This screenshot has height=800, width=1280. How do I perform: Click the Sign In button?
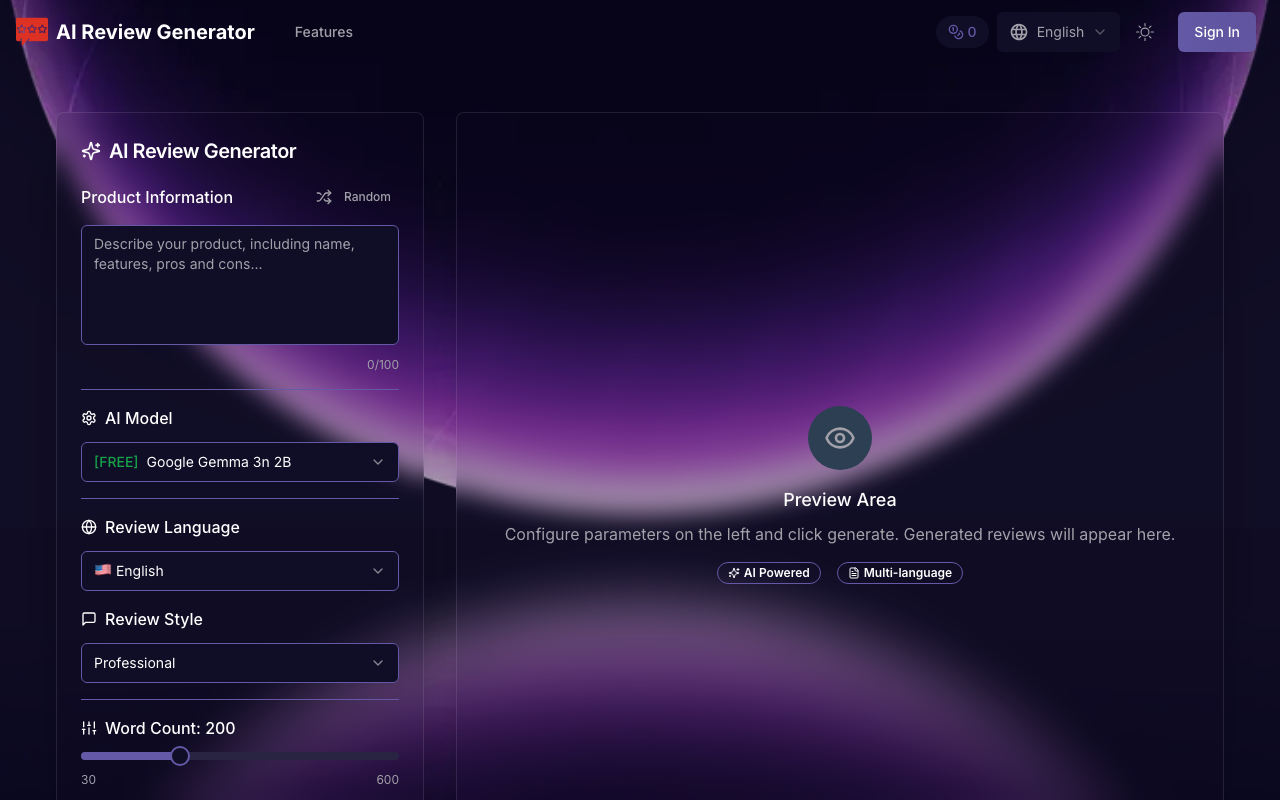[1216, 32]
